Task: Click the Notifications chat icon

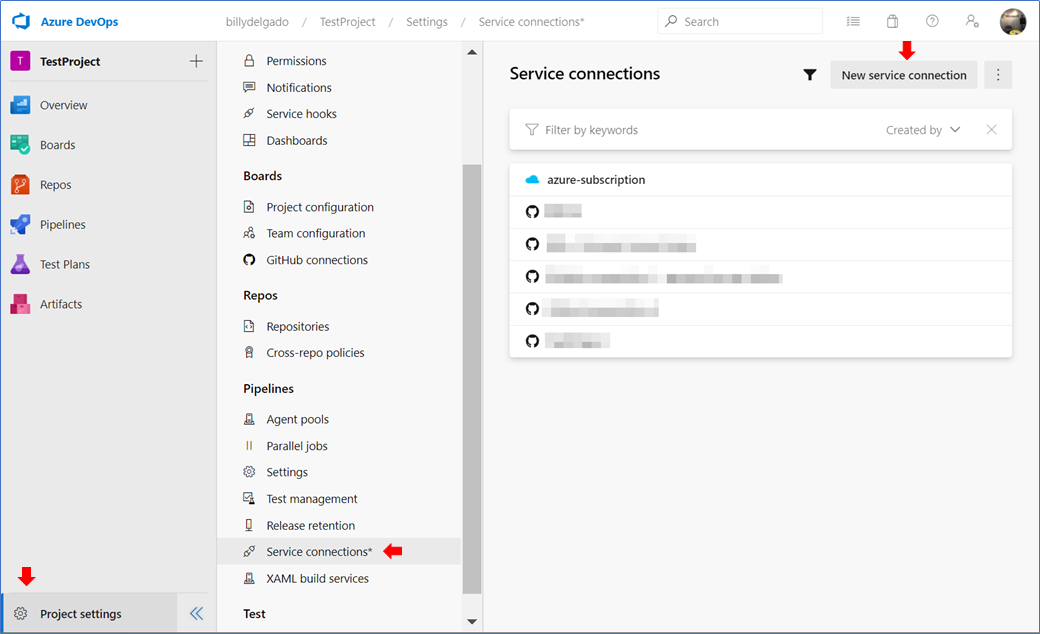Action: coord(249,87)
